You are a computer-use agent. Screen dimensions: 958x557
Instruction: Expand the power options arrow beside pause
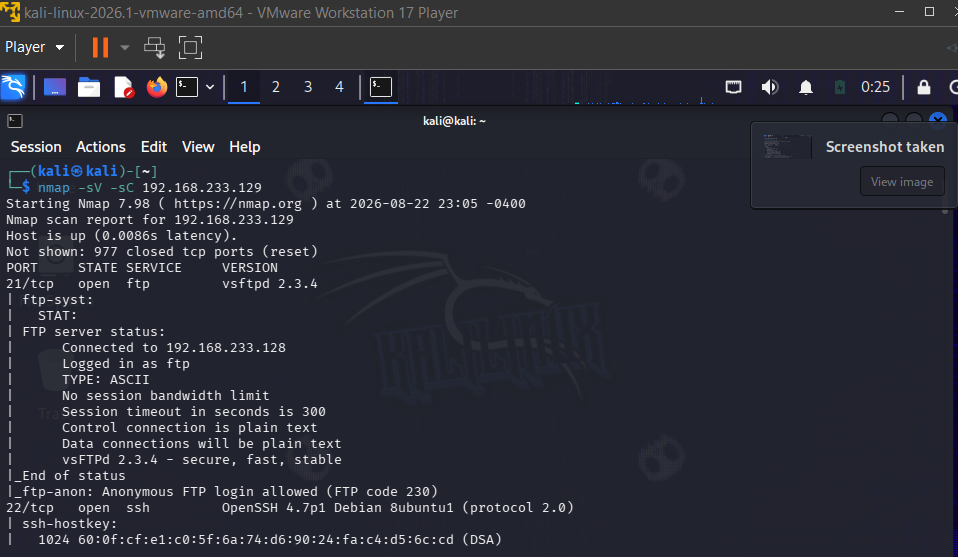[125, 48]
